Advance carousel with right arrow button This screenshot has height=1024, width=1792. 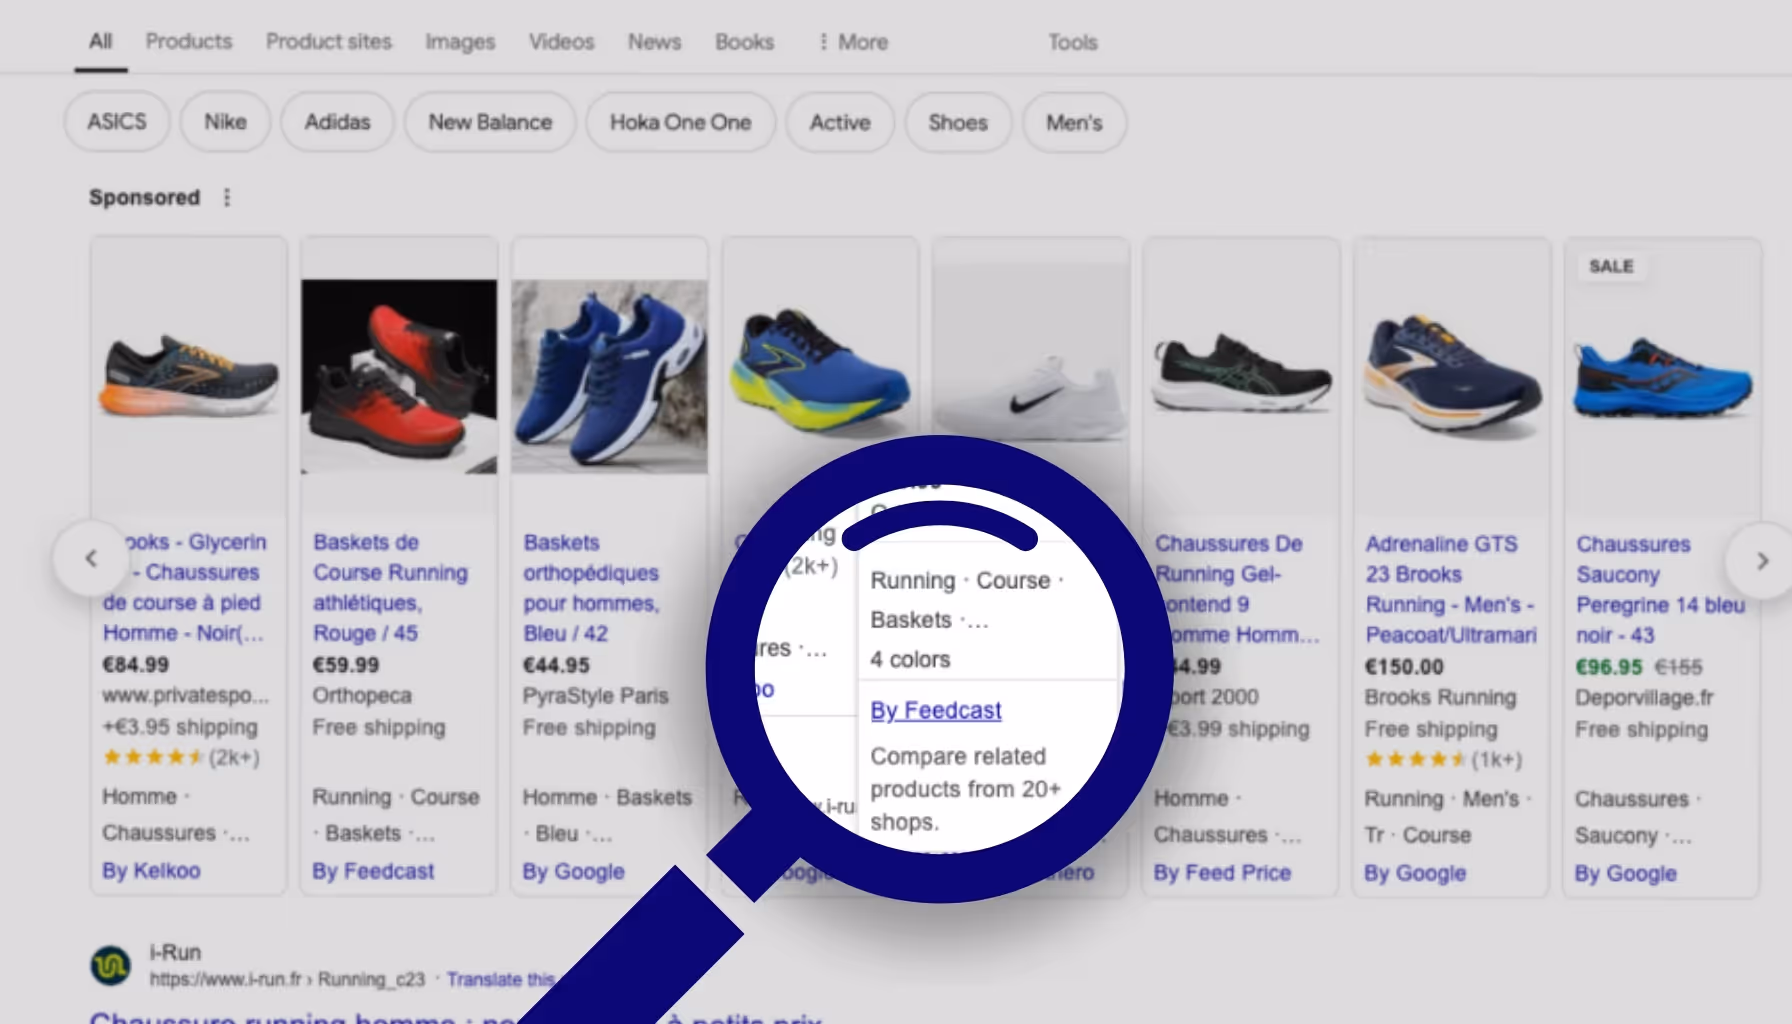pyautogui.click(x=1762, y=561)
